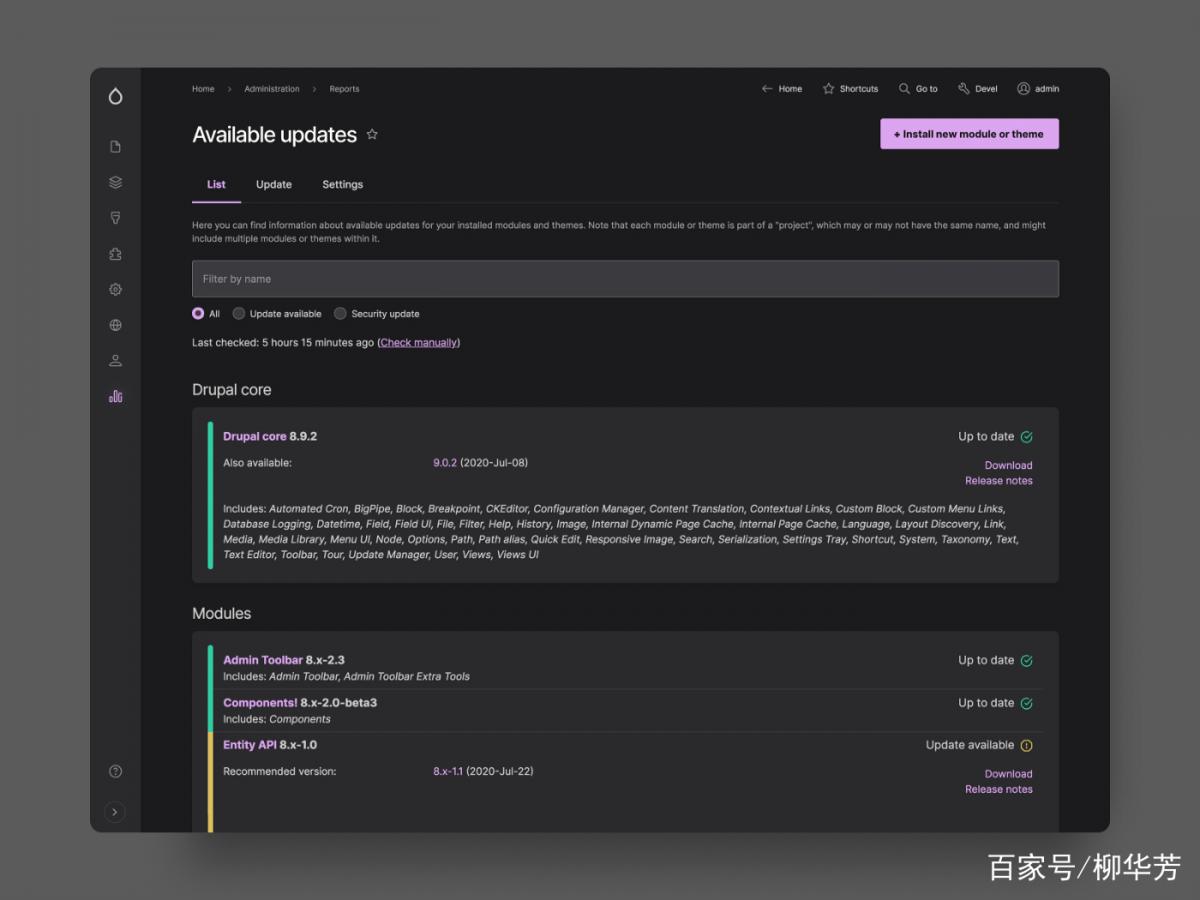Image resolution: width=1200 pixels, height=900 pixels.
Task: Go to the Administration breadcrumb
Action: coord(272,89)
